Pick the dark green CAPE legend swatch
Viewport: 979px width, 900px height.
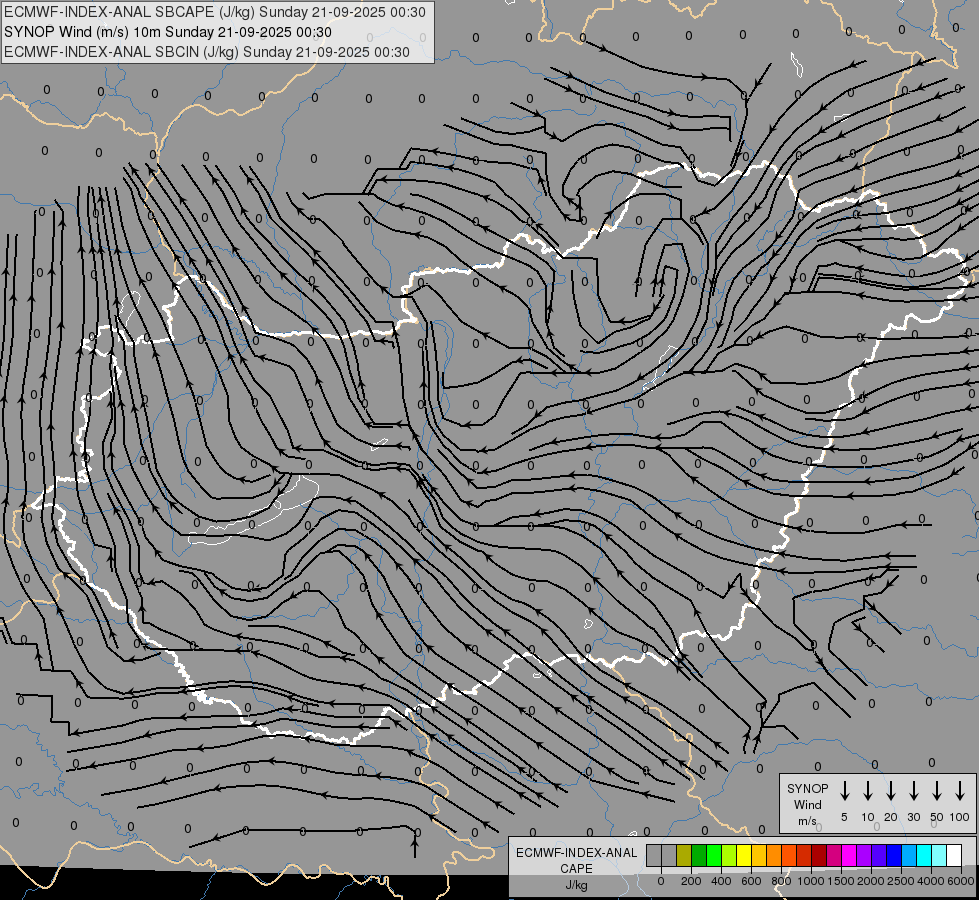coord(699,856)
